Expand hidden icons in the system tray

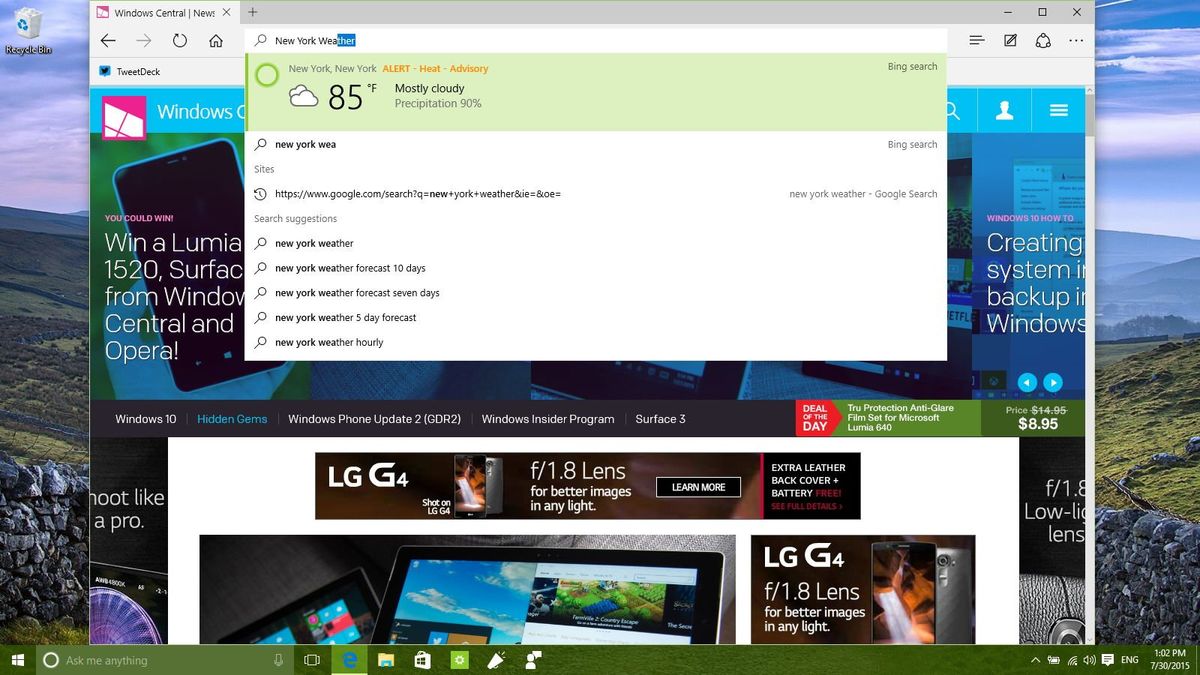point(1035,660)
